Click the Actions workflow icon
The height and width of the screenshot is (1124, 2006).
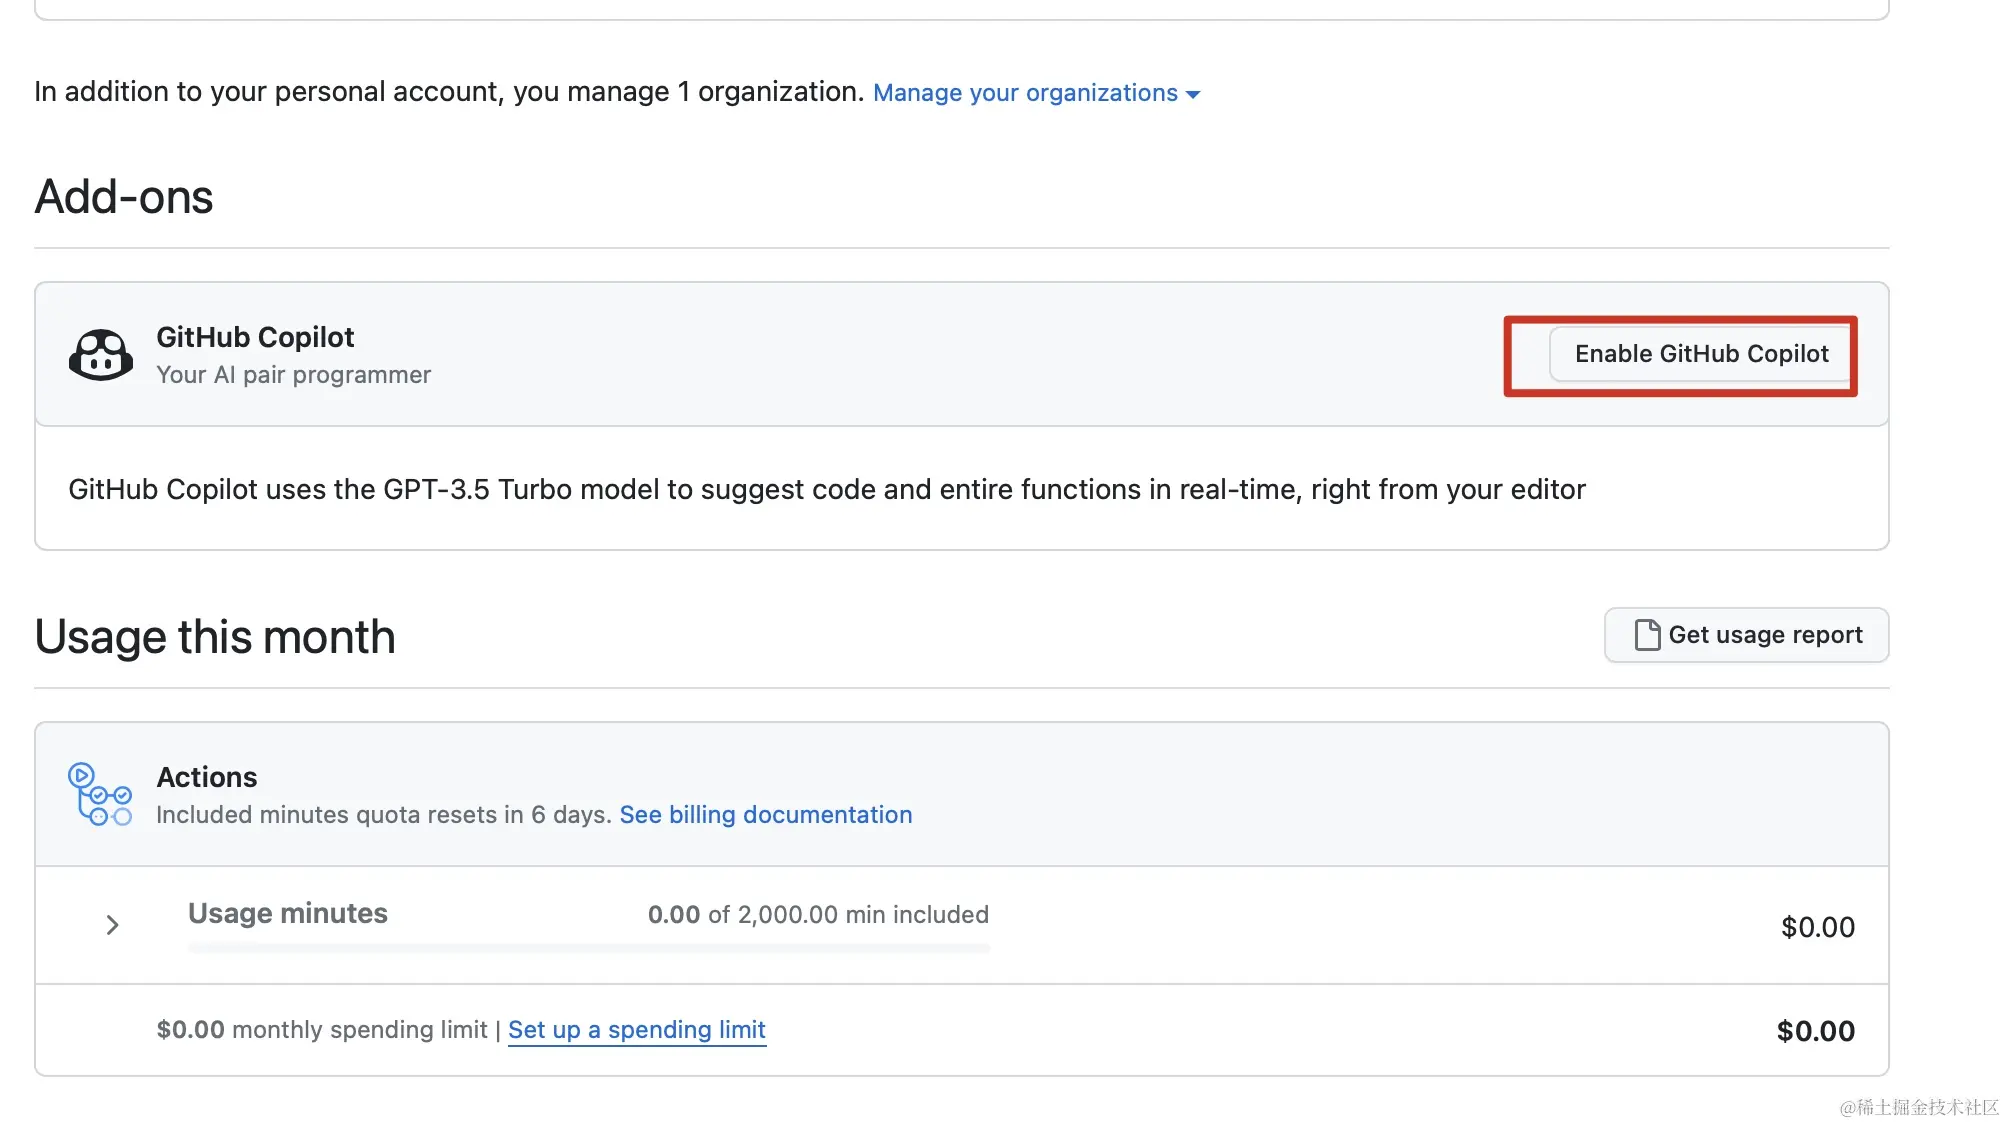click(99, 794)
